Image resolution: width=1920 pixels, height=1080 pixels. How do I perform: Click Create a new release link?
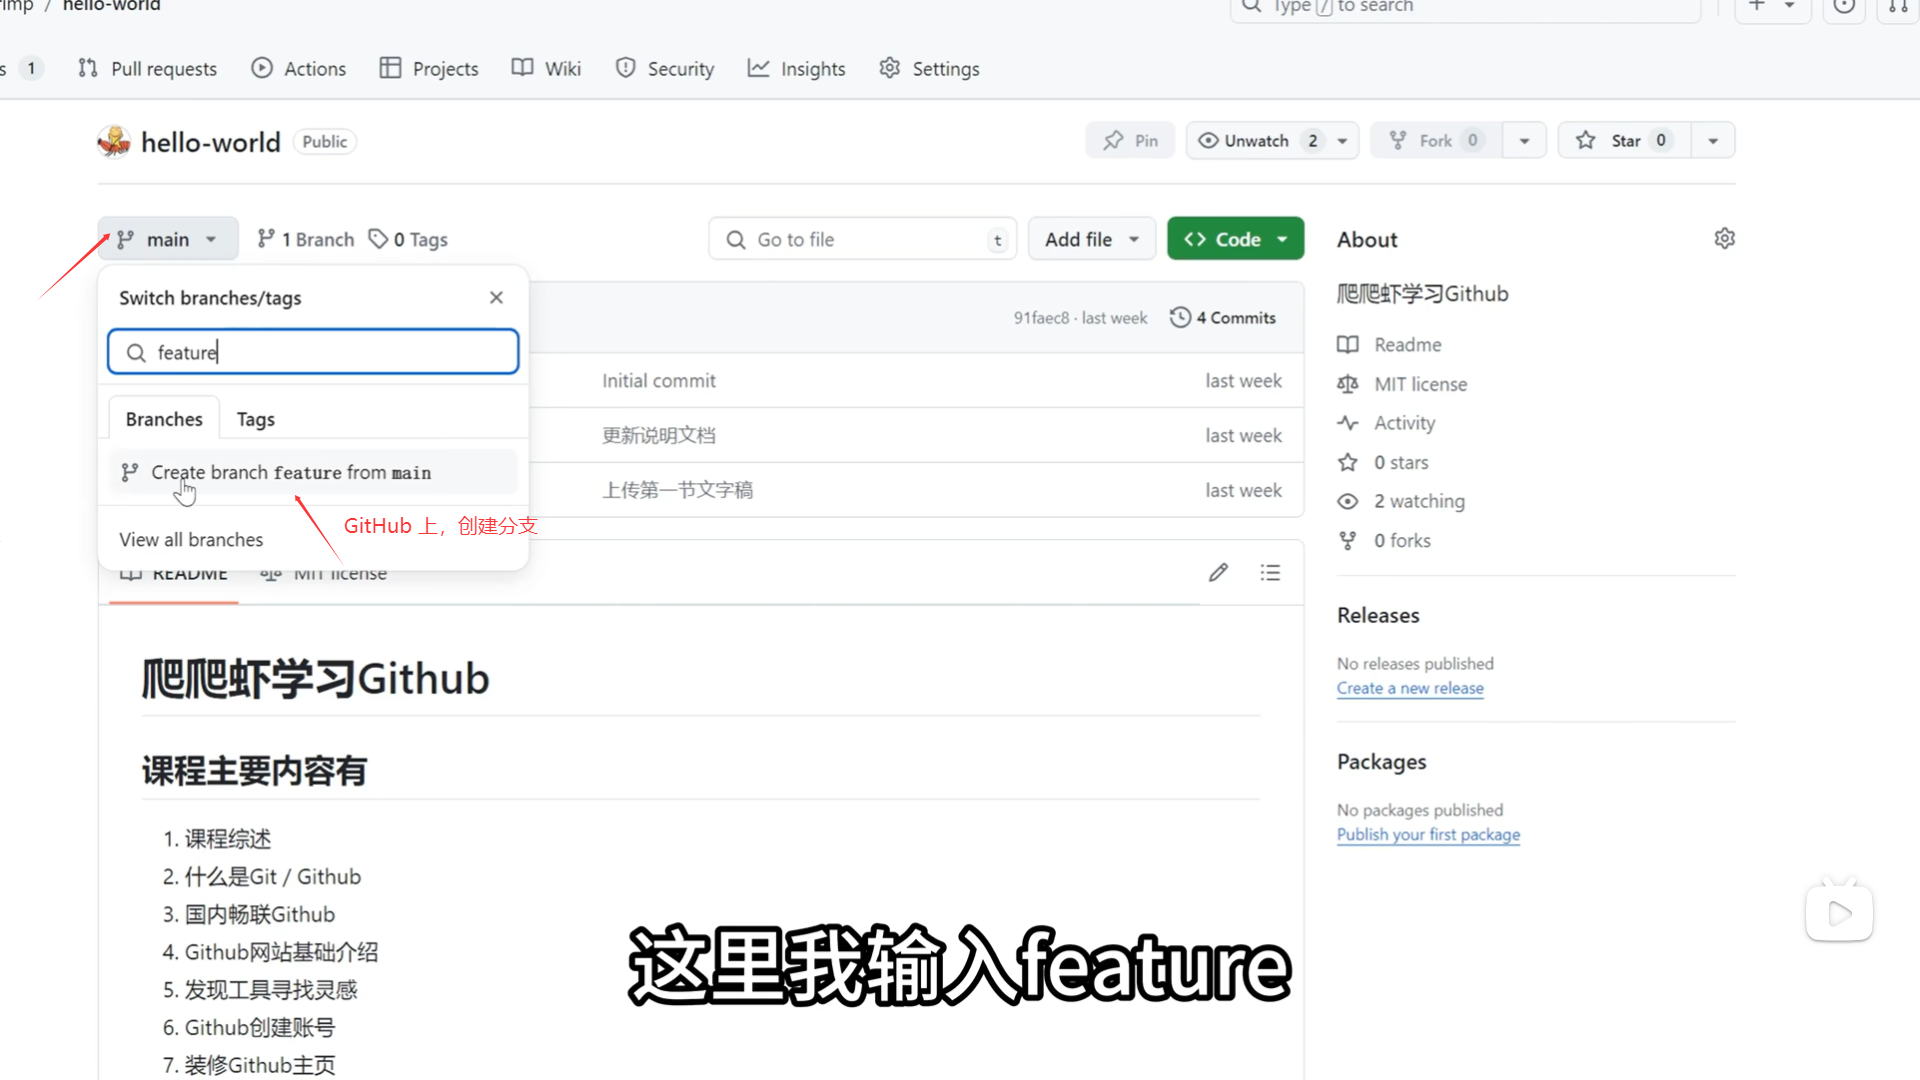tap(1410, 688)
